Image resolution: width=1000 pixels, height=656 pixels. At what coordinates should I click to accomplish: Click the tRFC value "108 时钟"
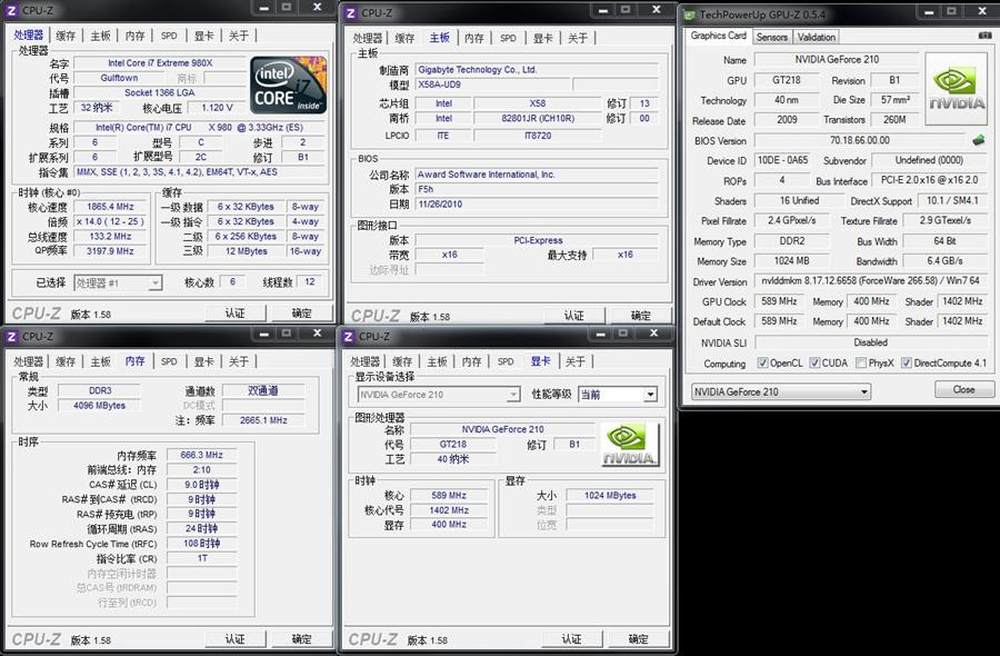coord(202,543)
